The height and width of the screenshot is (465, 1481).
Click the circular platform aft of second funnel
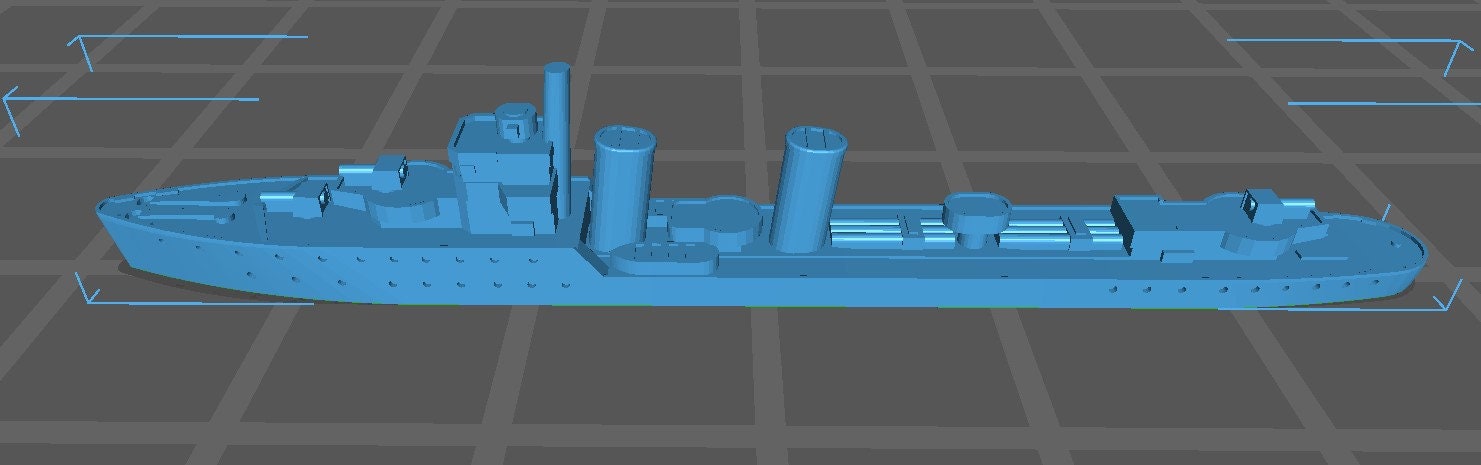975,214
